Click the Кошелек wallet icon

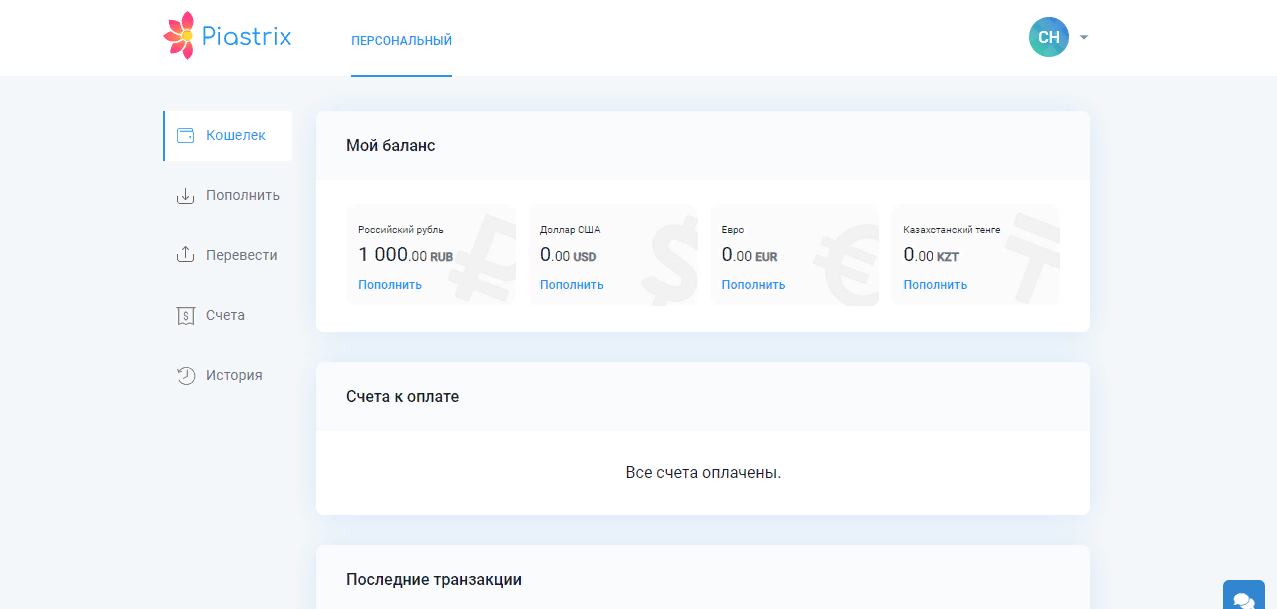[185, 135]
